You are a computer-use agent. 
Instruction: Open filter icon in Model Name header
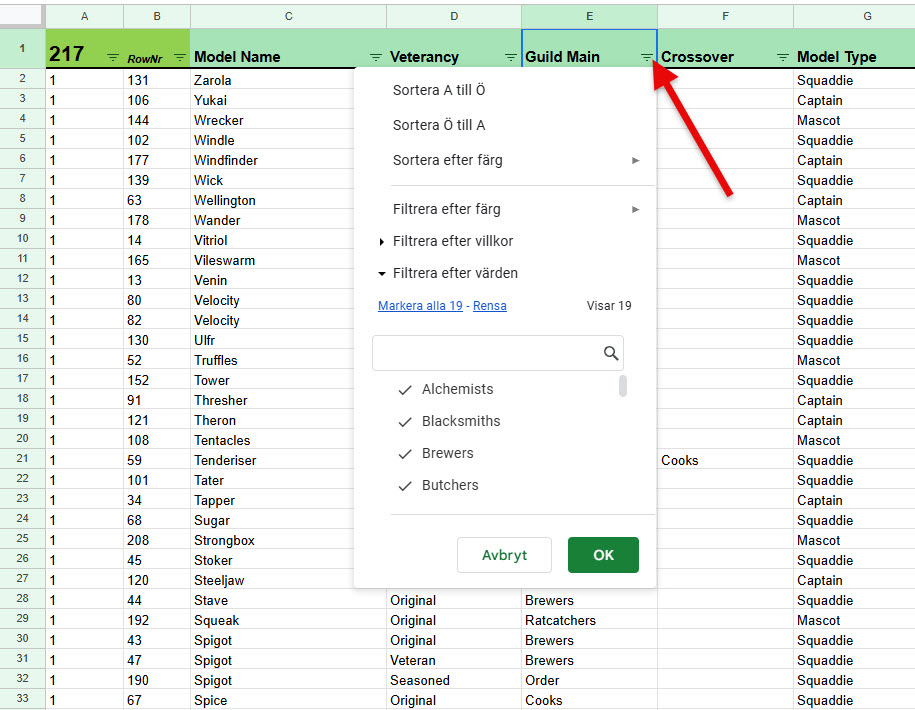point(376,57)
